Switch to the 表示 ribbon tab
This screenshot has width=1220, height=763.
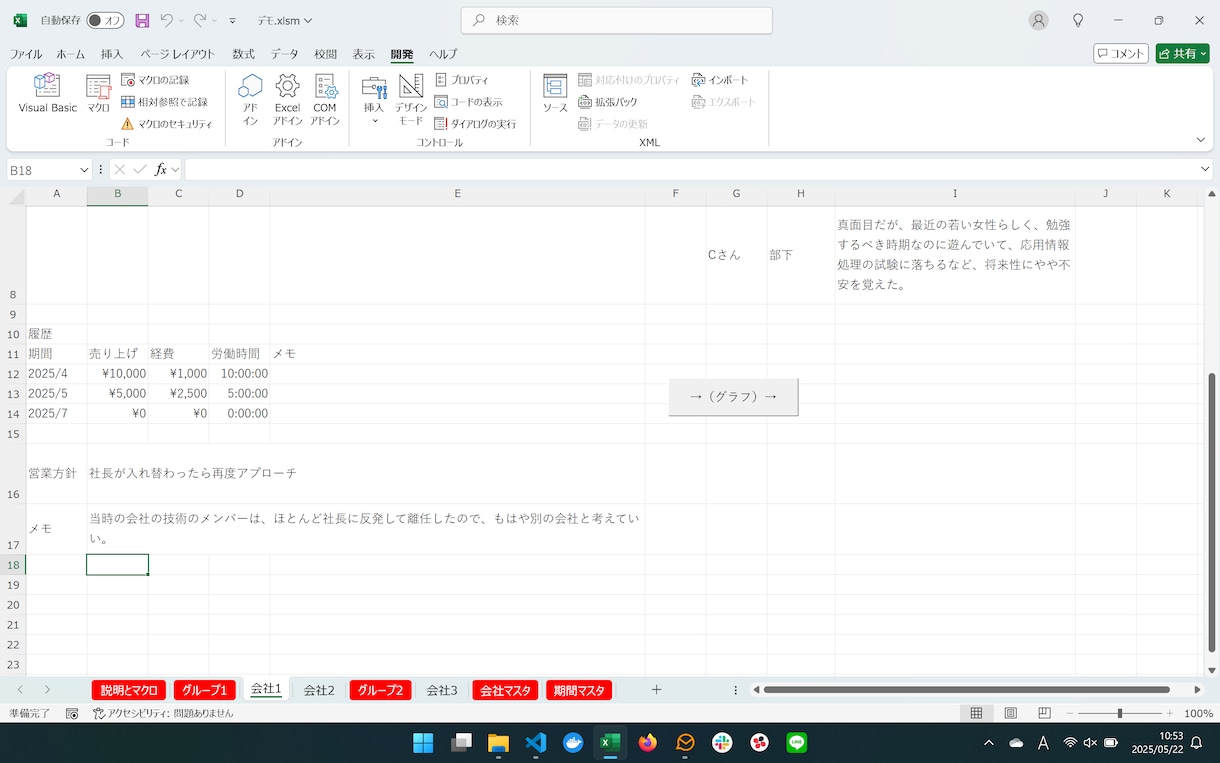pos(363,54)
